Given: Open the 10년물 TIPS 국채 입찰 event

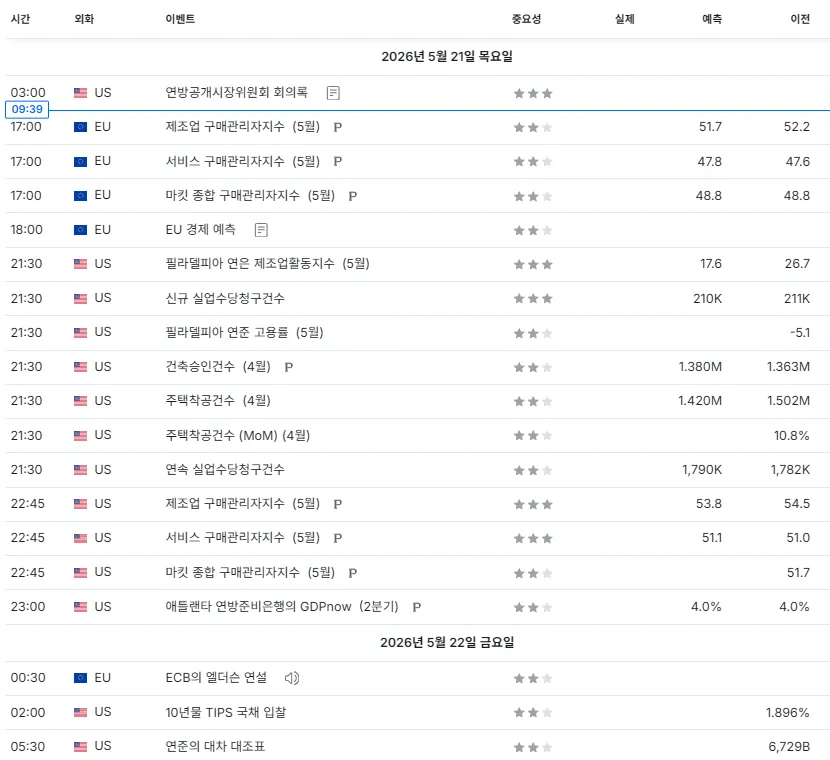Looking at the screenshot, I should (x=225, y=712).
